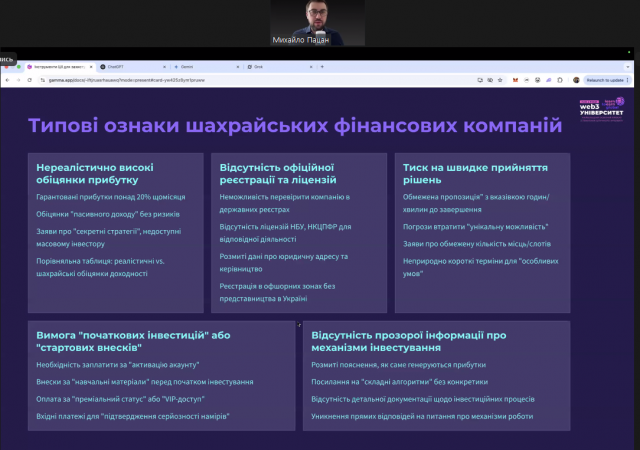Open Chrome three-dot menu beside Relaunch
This screenshot has width=640, height=450.
tap(627, 80)
